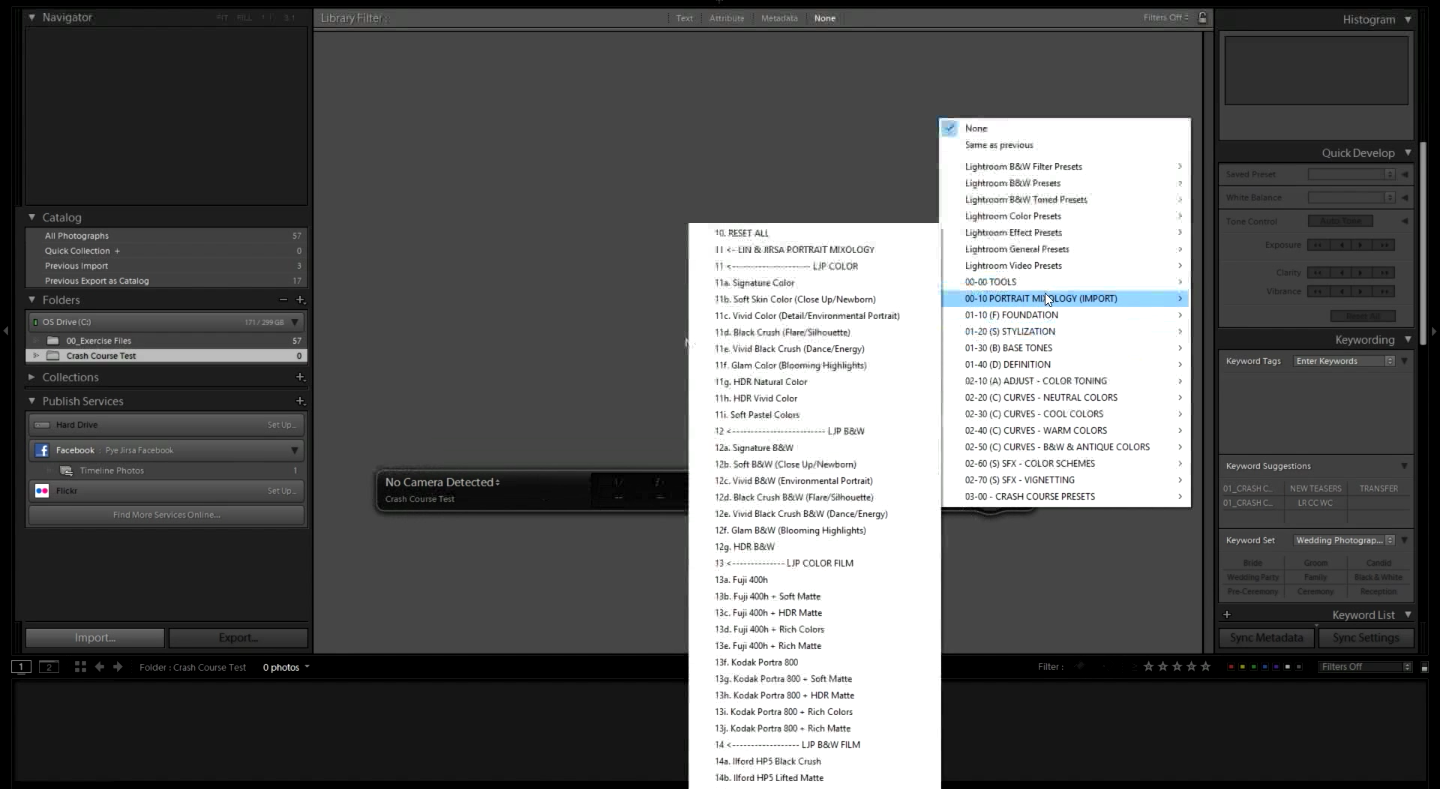Click Find More Services Online
This screenshot has width=1440, height=789.
pyautogui.click(x=166, y=515)
